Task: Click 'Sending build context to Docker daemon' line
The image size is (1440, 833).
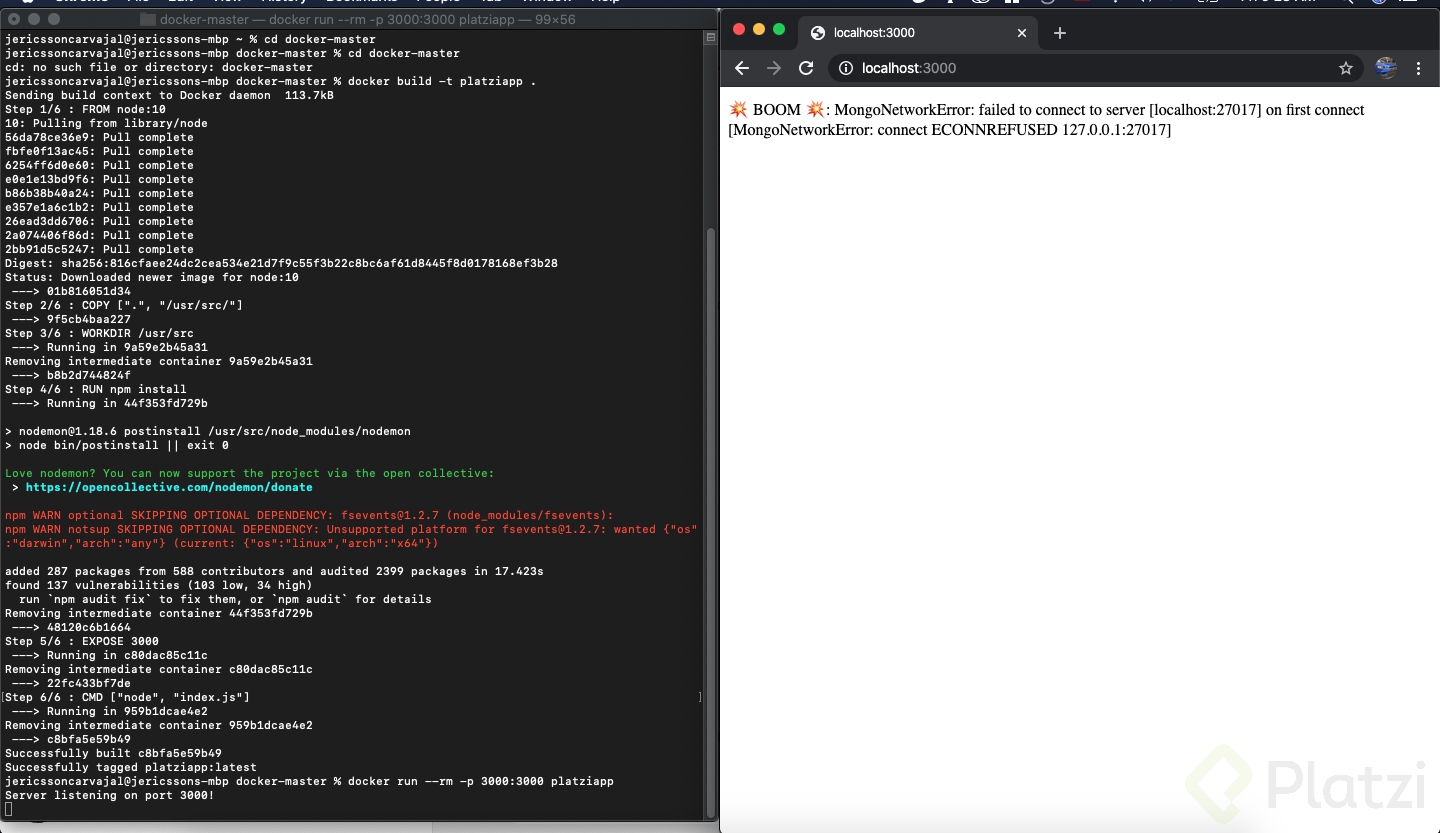Action: point(169,95)
